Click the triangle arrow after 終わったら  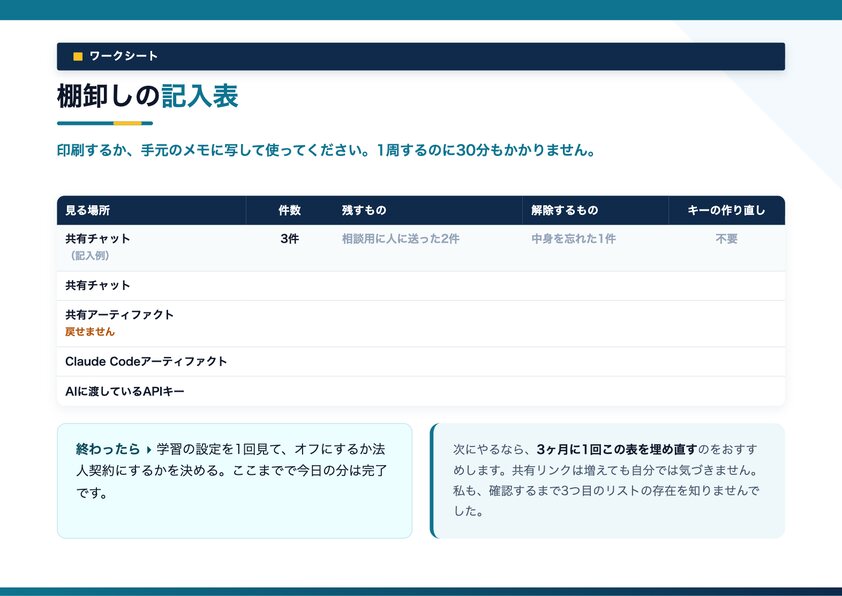[149, 449]
